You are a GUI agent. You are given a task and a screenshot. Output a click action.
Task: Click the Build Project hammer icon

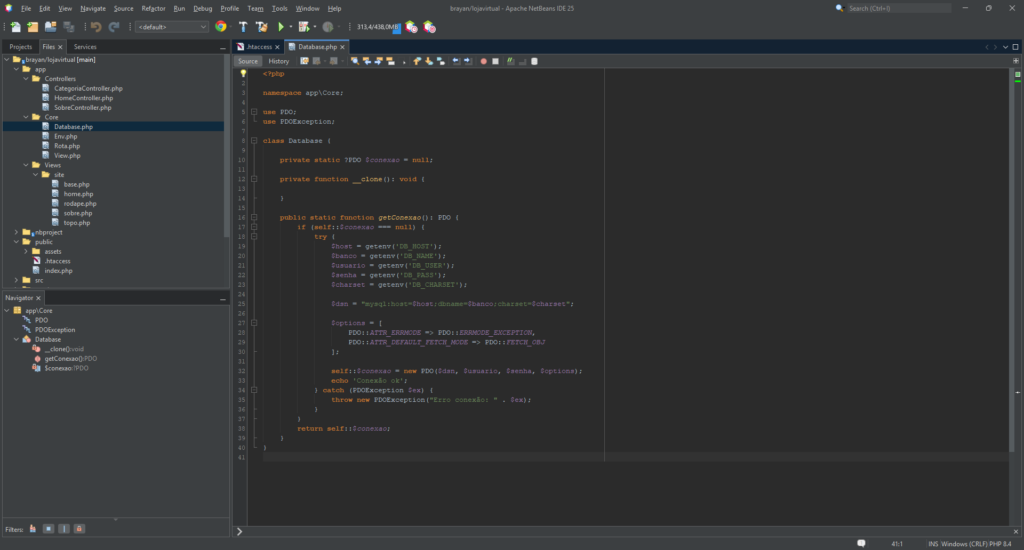(243, 27)
